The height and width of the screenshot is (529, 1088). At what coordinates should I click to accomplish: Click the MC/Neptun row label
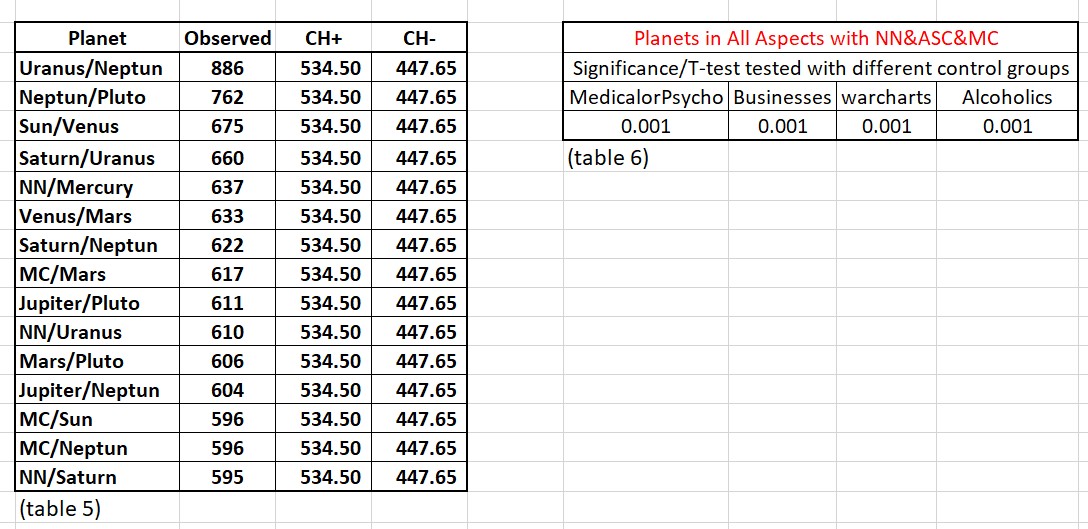coord(97,448)
